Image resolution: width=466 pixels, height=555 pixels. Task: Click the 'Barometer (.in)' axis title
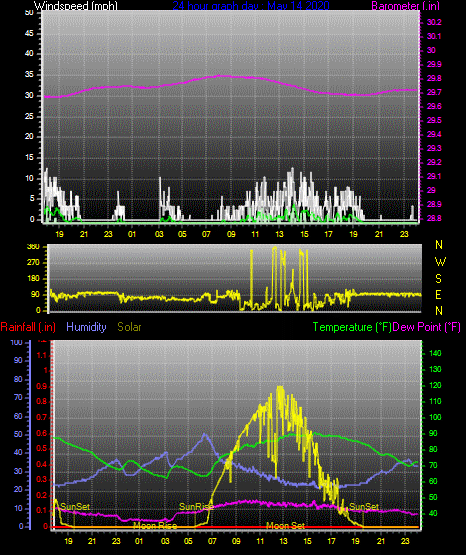pyautogui.click(x=405, y=6)
